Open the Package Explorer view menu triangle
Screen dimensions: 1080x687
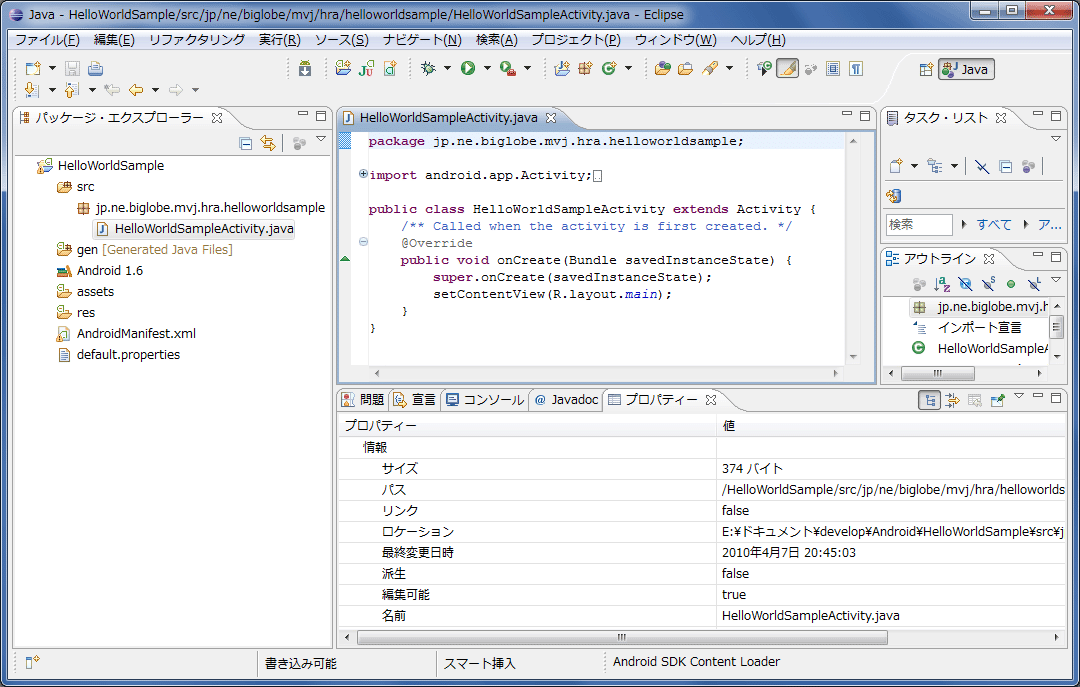tap(321, 139)
